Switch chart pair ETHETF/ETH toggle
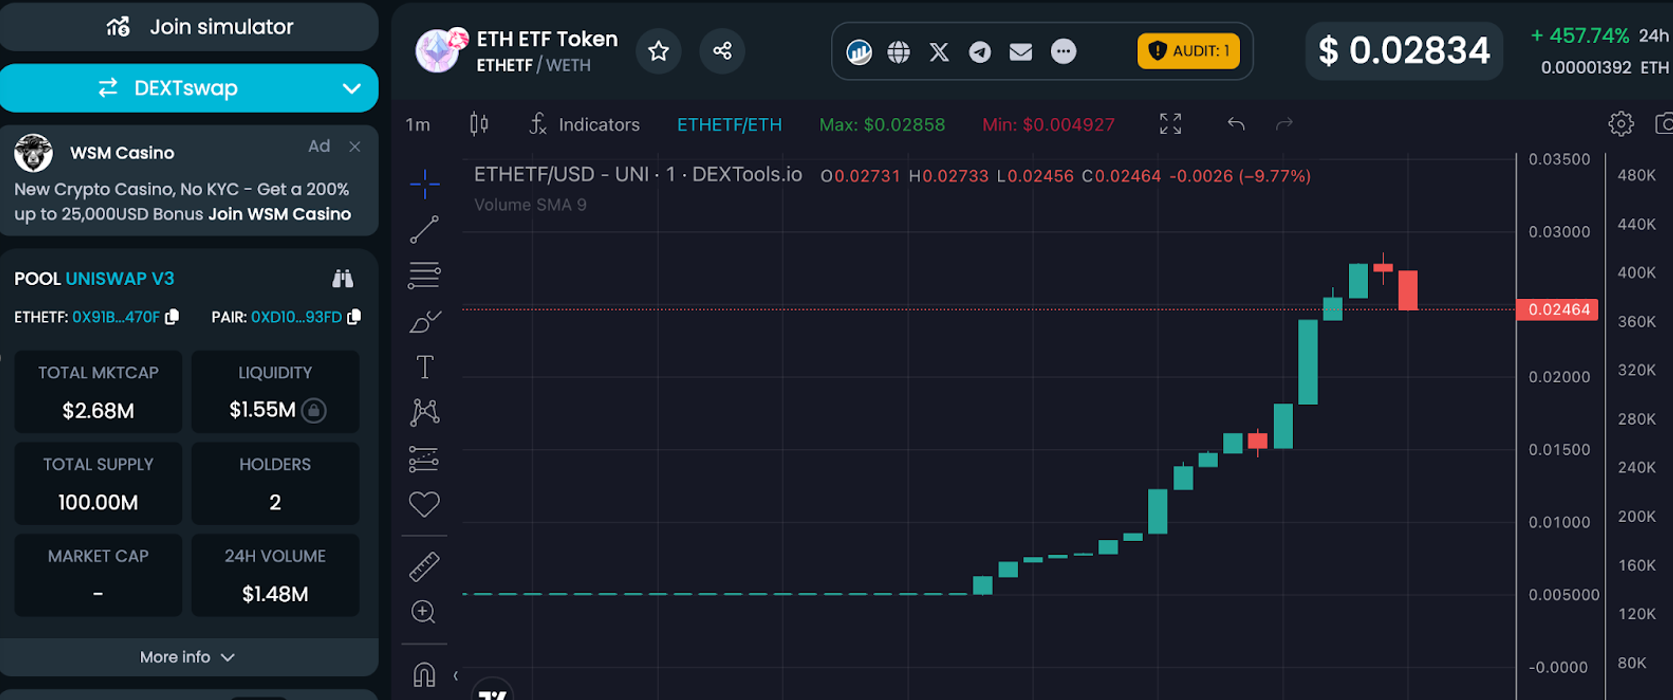Viewport: 1673px width, 700px height. click(x=729, y=125)
